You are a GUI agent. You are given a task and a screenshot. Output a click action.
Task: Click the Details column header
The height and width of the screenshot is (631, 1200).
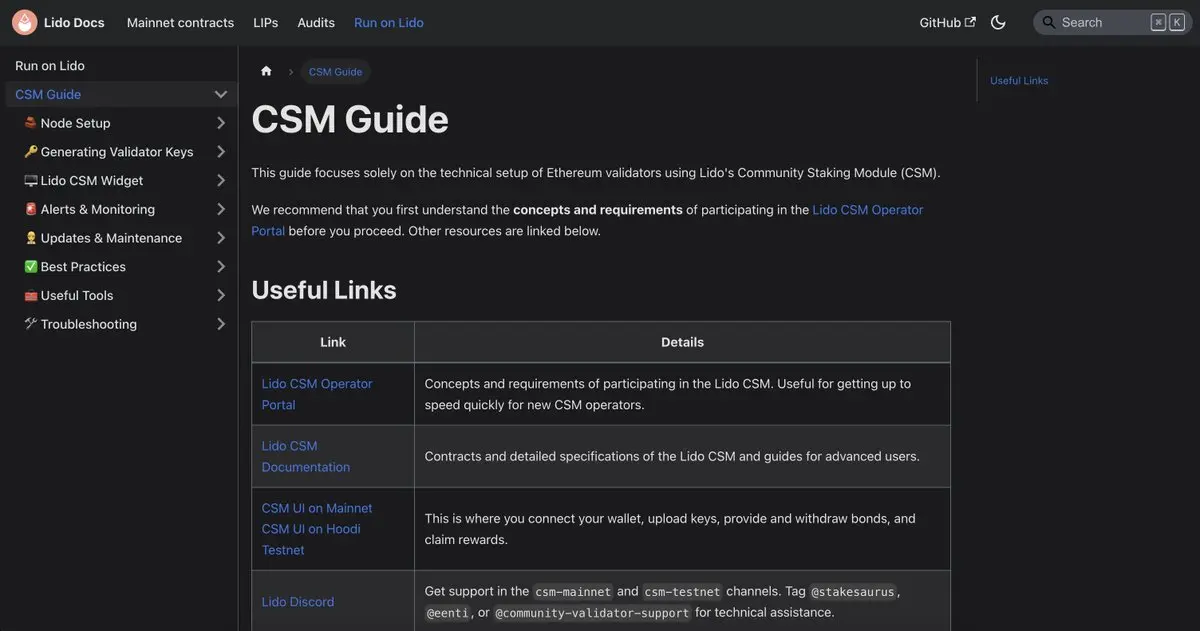[682, 342]
